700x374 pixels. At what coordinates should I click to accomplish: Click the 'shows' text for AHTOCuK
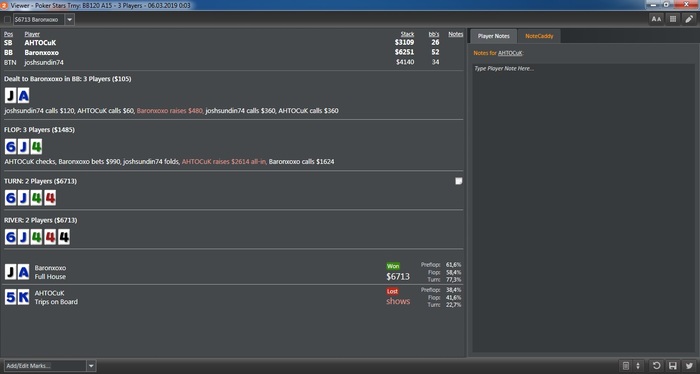pyautogui.click(x=398, y=301)
